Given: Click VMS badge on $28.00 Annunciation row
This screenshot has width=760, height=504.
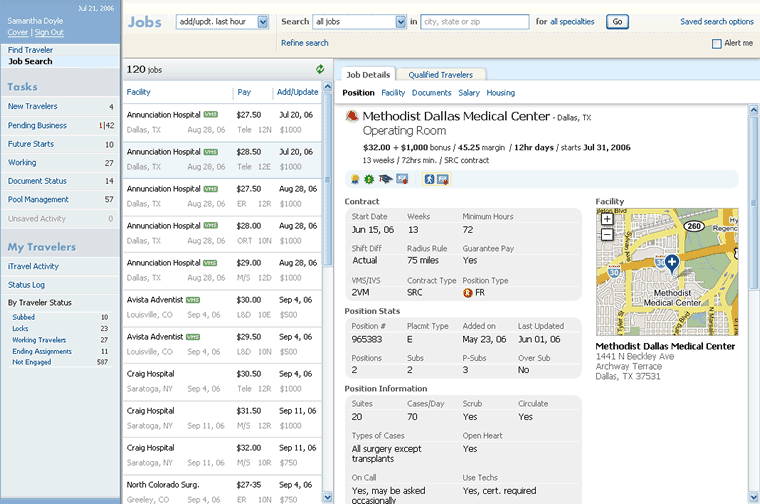Looking at the screenshot, I should pos(210,225).
